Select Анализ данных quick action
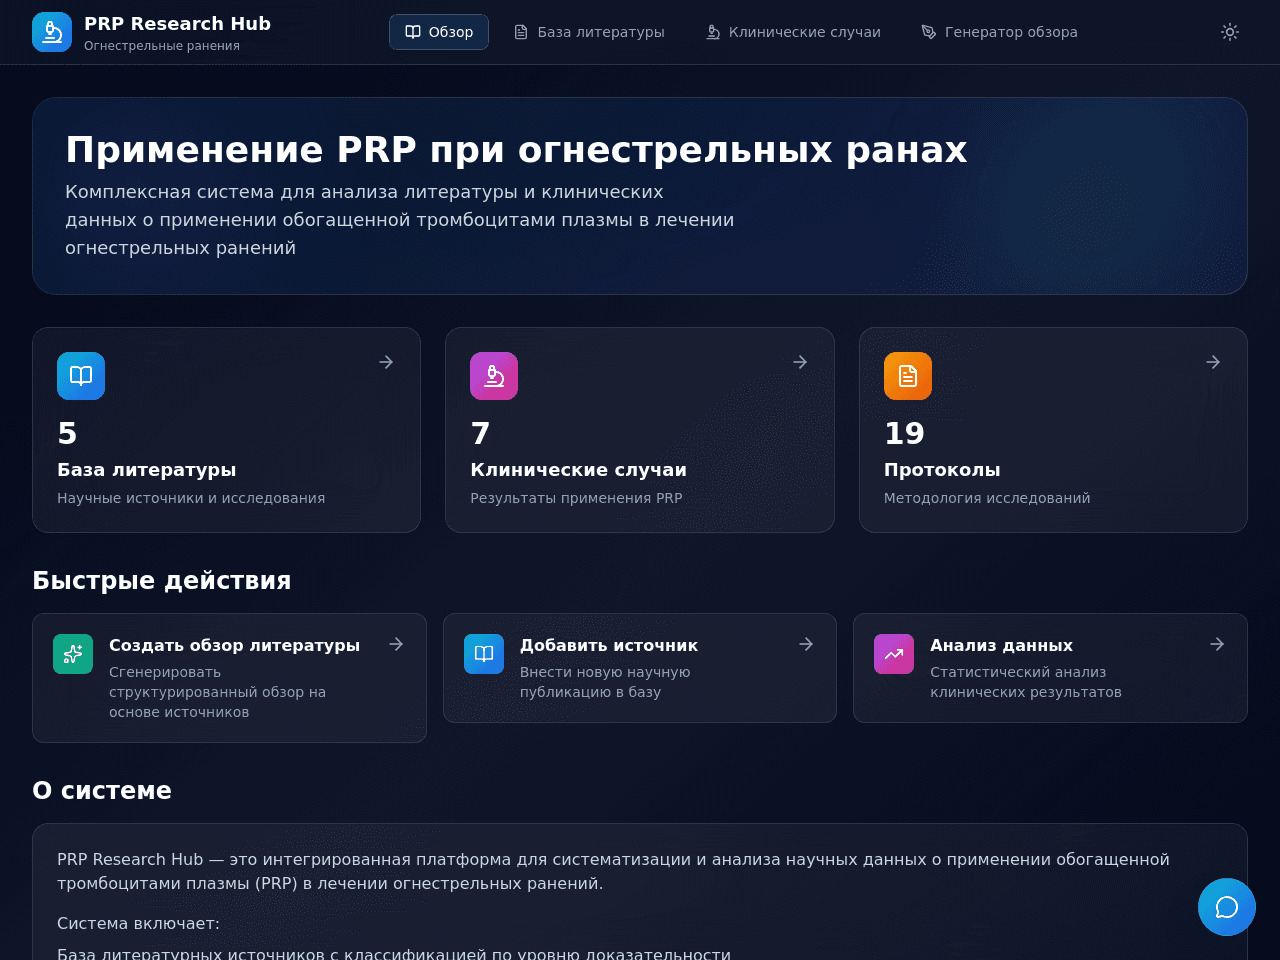The height and width of the screenshot is (960, 1280). click(1050, 668)
